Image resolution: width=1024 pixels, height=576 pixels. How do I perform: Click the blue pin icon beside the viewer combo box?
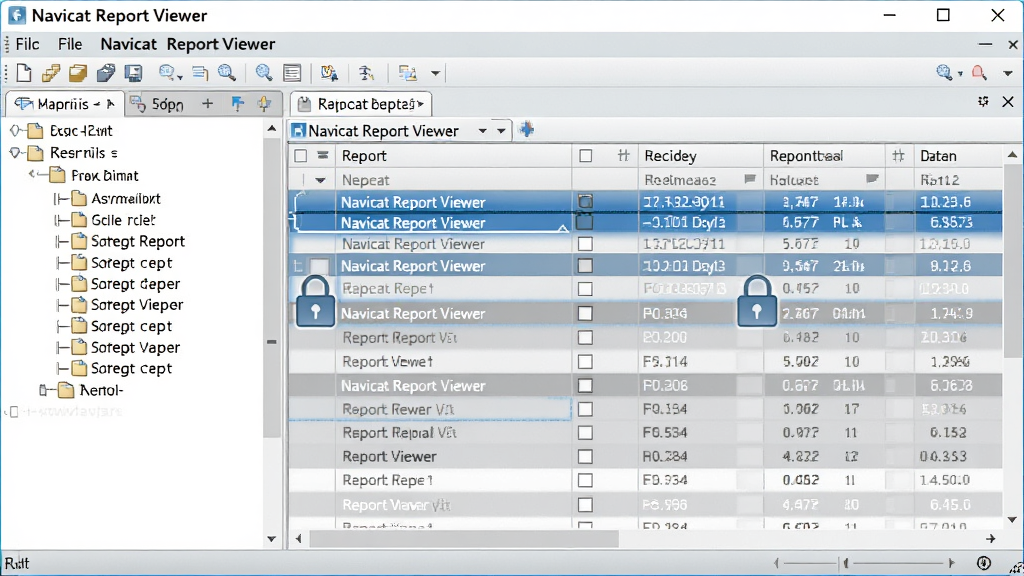tap(526, 130)
